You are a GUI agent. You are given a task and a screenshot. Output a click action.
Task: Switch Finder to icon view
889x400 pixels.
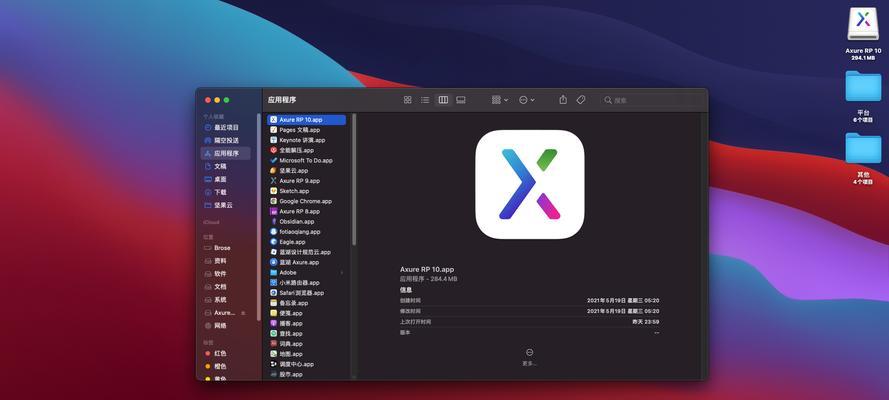click(x=407, y=100)
